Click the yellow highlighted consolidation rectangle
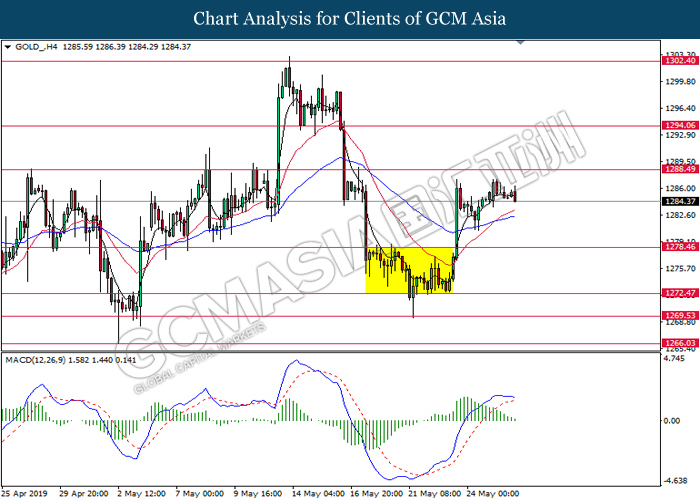The width and height of the screenshot is (700, 500). 409,270
